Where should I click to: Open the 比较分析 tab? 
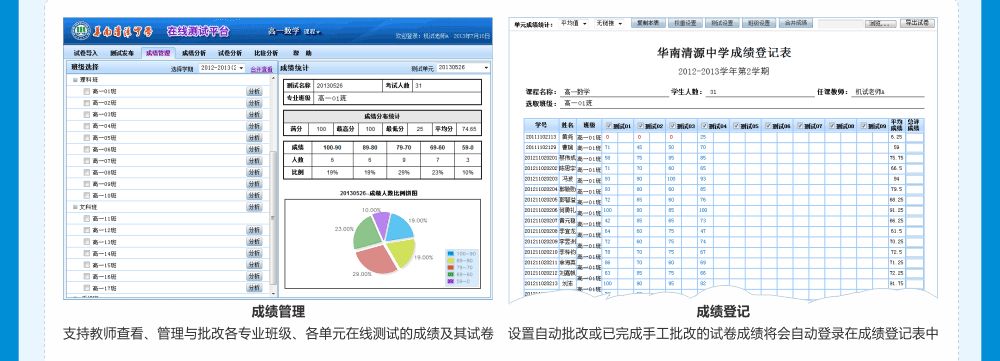click(265, 53)
